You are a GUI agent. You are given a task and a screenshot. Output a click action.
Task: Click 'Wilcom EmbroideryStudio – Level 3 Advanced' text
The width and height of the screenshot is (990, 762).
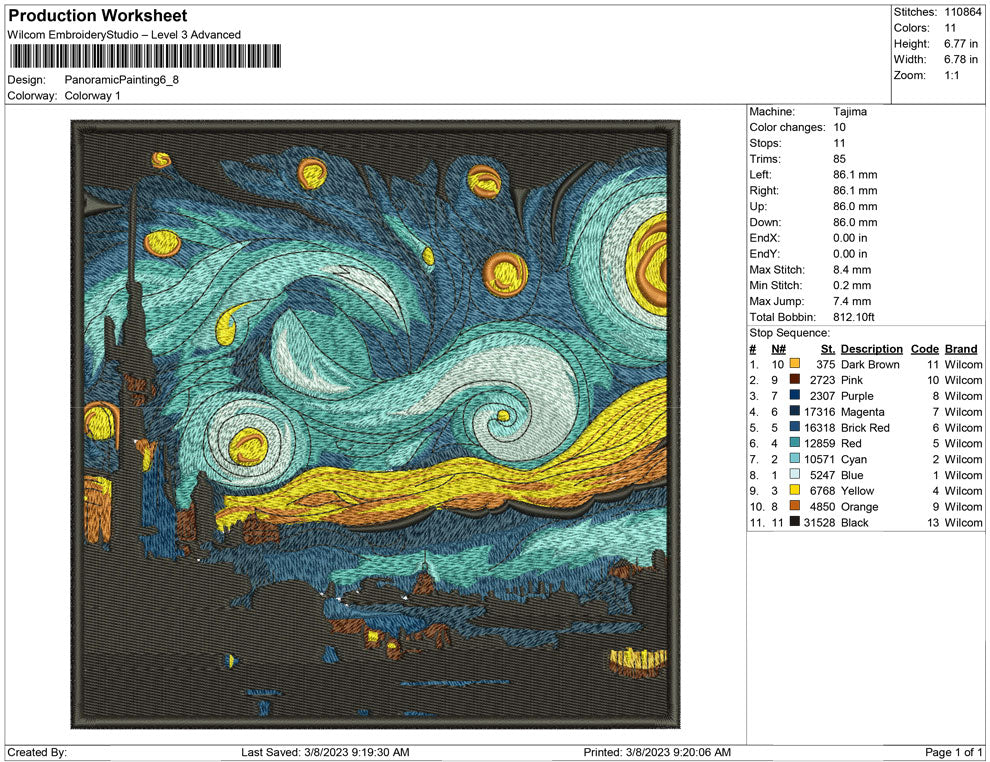click(x=124, y=35)
